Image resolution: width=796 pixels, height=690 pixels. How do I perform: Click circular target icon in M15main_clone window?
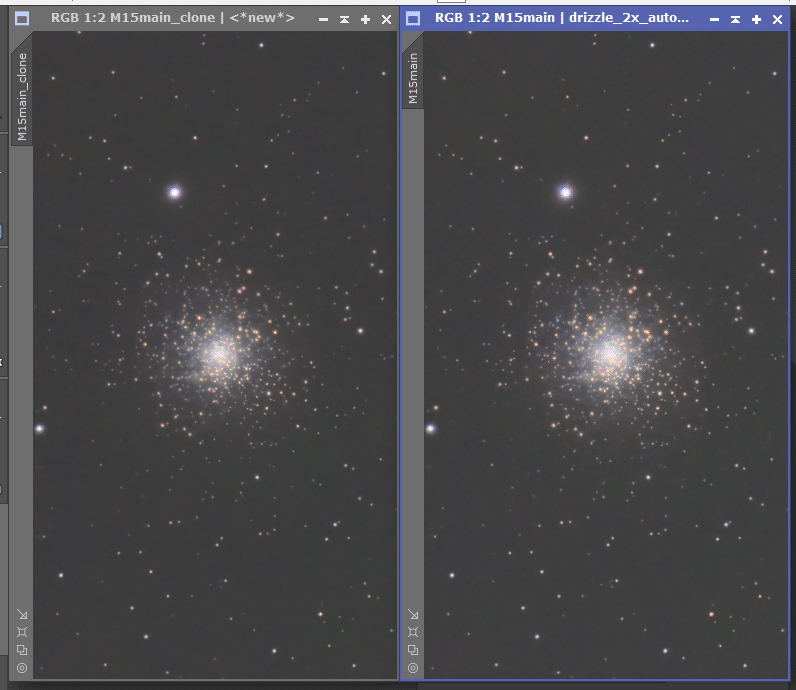tap(22, 668)
